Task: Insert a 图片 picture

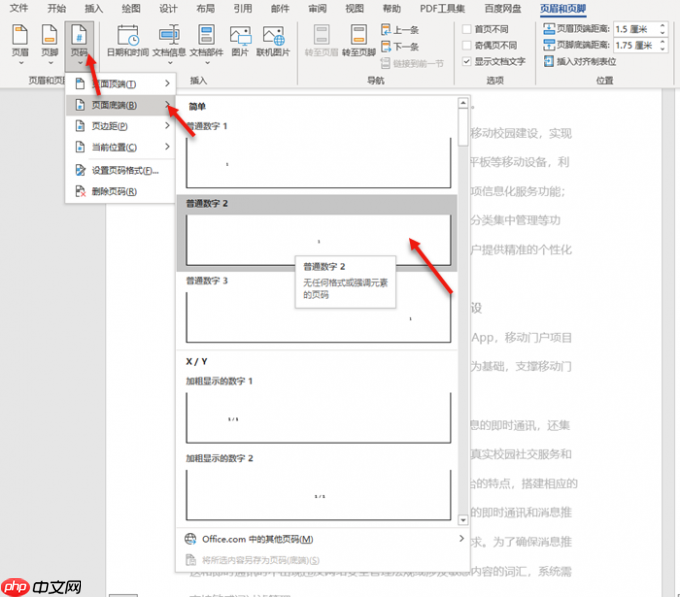Action: (x=240, y=40)
